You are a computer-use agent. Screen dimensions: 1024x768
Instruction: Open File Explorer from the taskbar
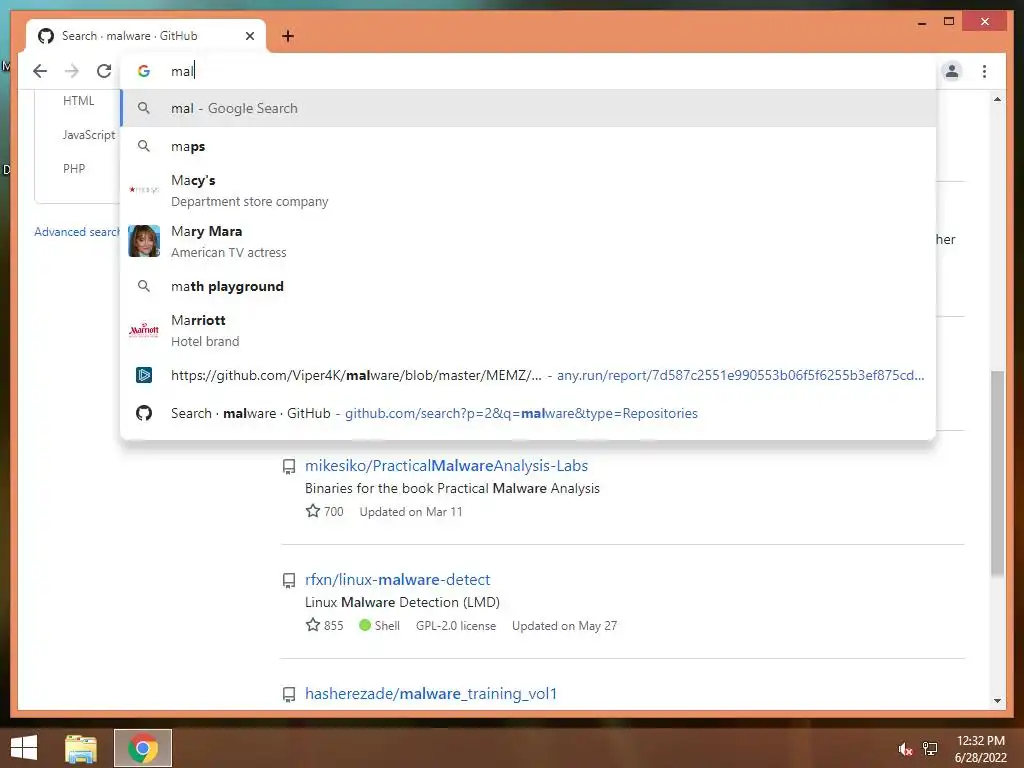(81, 748)
